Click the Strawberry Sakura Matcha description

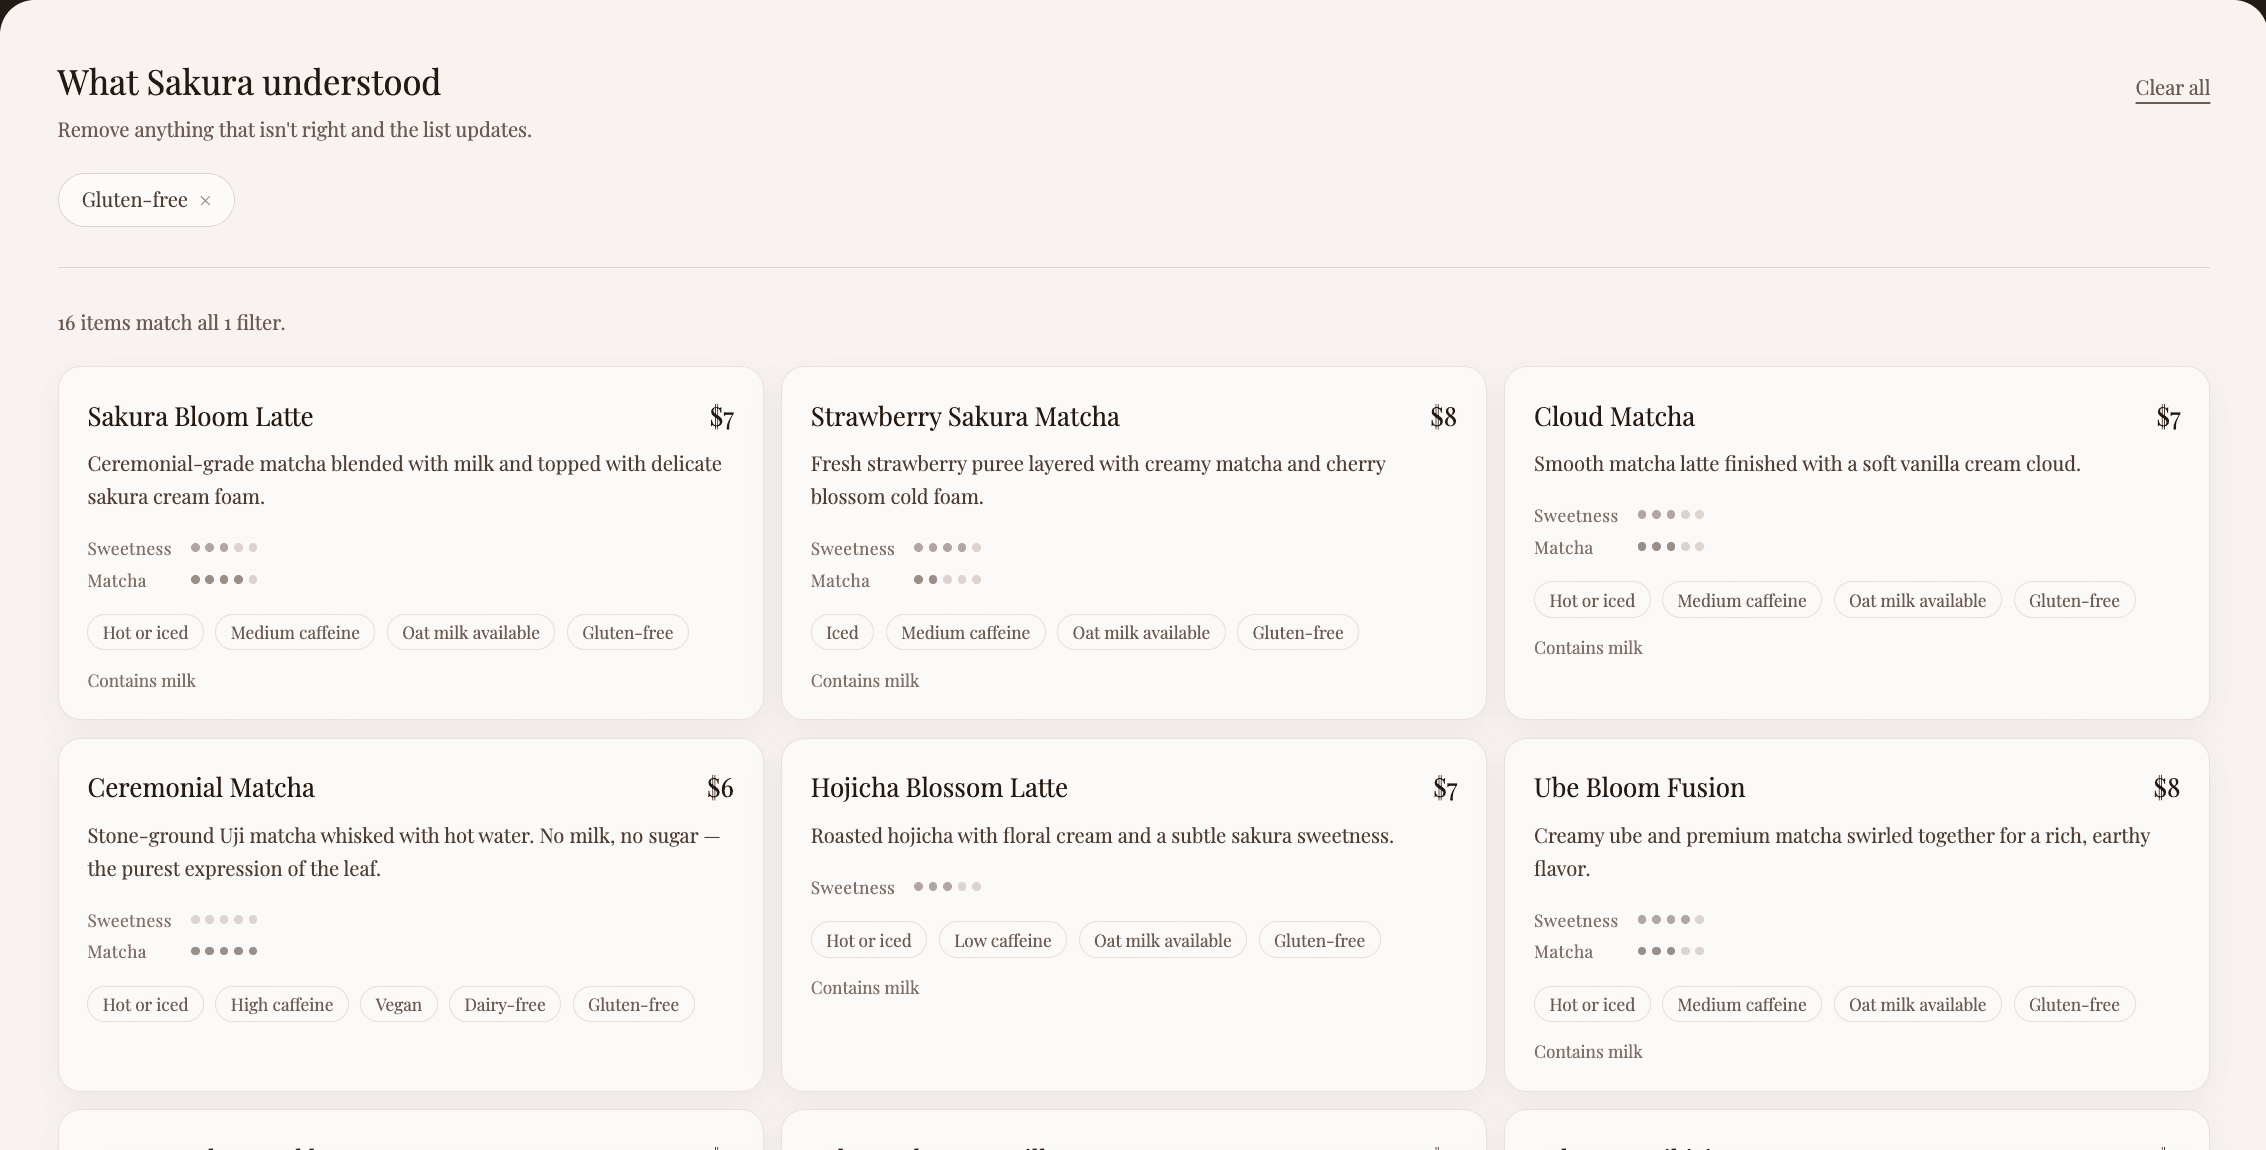tap(1098, 480)
